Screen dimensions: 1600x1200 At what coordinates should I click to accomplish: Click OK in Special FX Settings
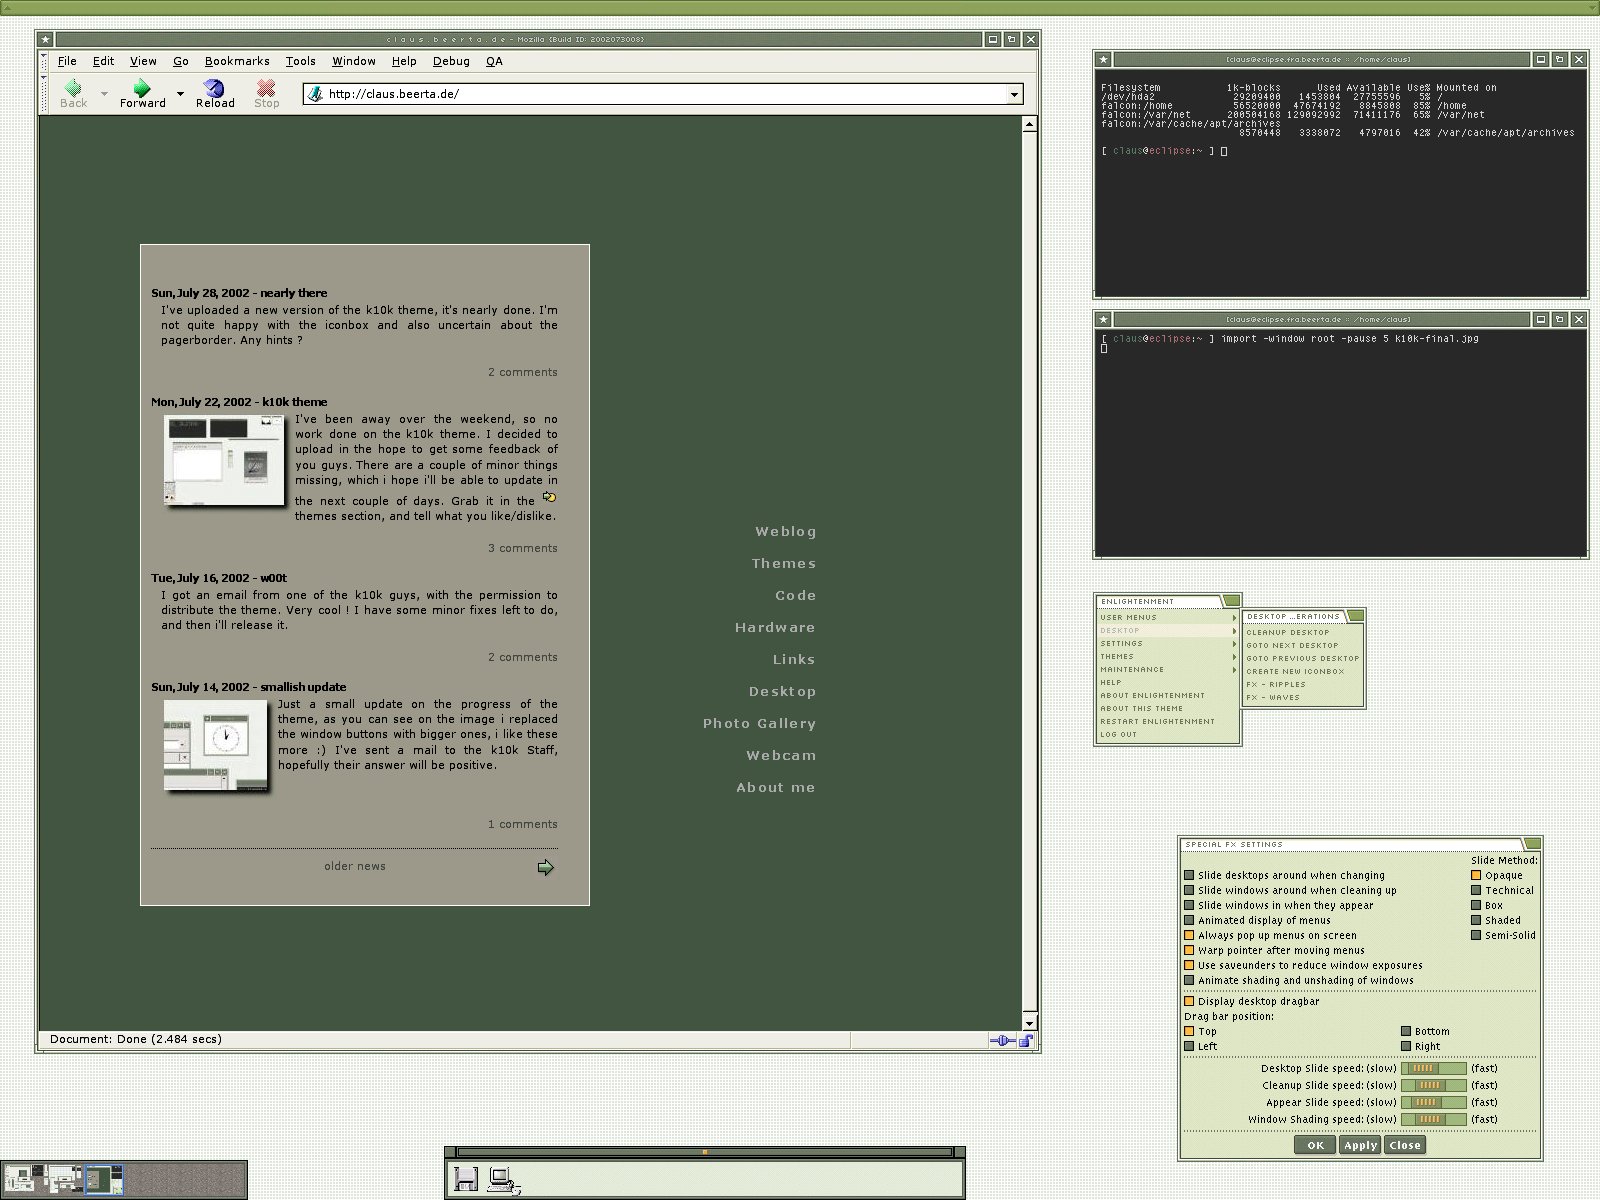(1315, 1146)
